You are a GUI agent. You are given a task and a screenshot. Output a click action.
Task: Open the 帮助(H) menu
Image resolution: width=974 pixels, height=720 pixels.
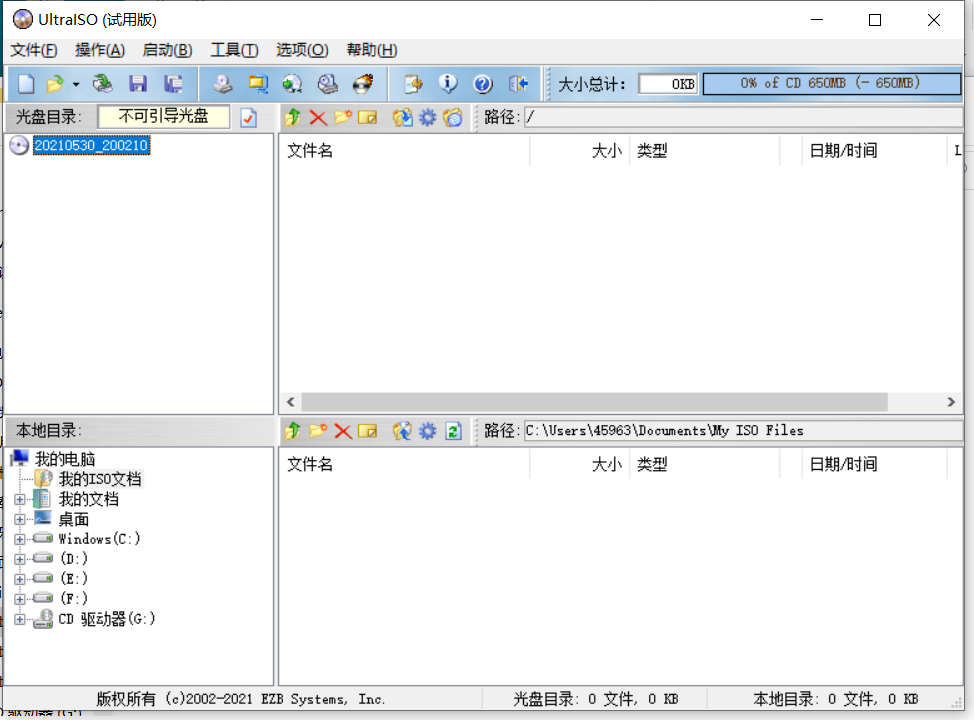(371, 50)
